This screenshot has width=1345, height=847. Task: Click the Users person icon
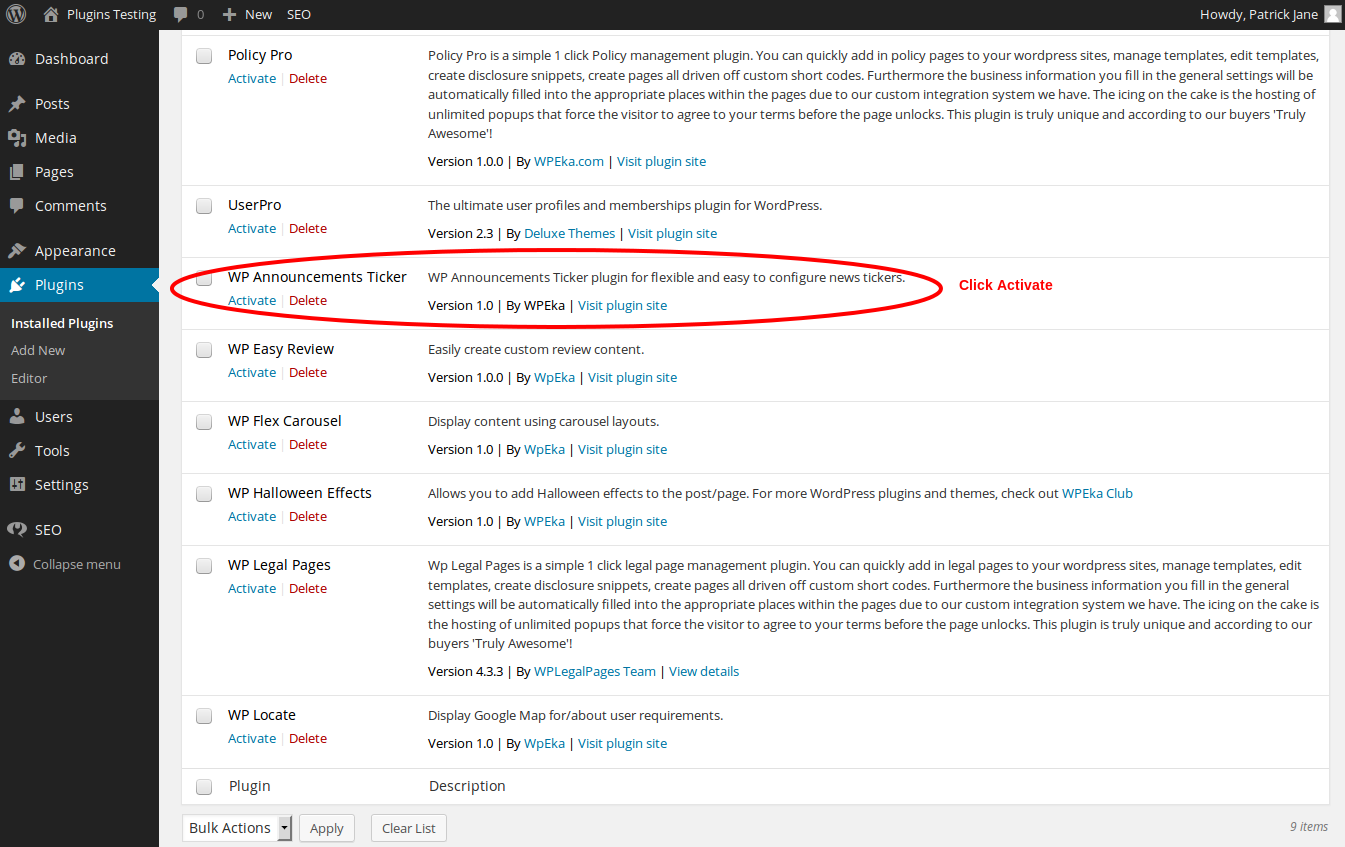[x=17, y=417]
